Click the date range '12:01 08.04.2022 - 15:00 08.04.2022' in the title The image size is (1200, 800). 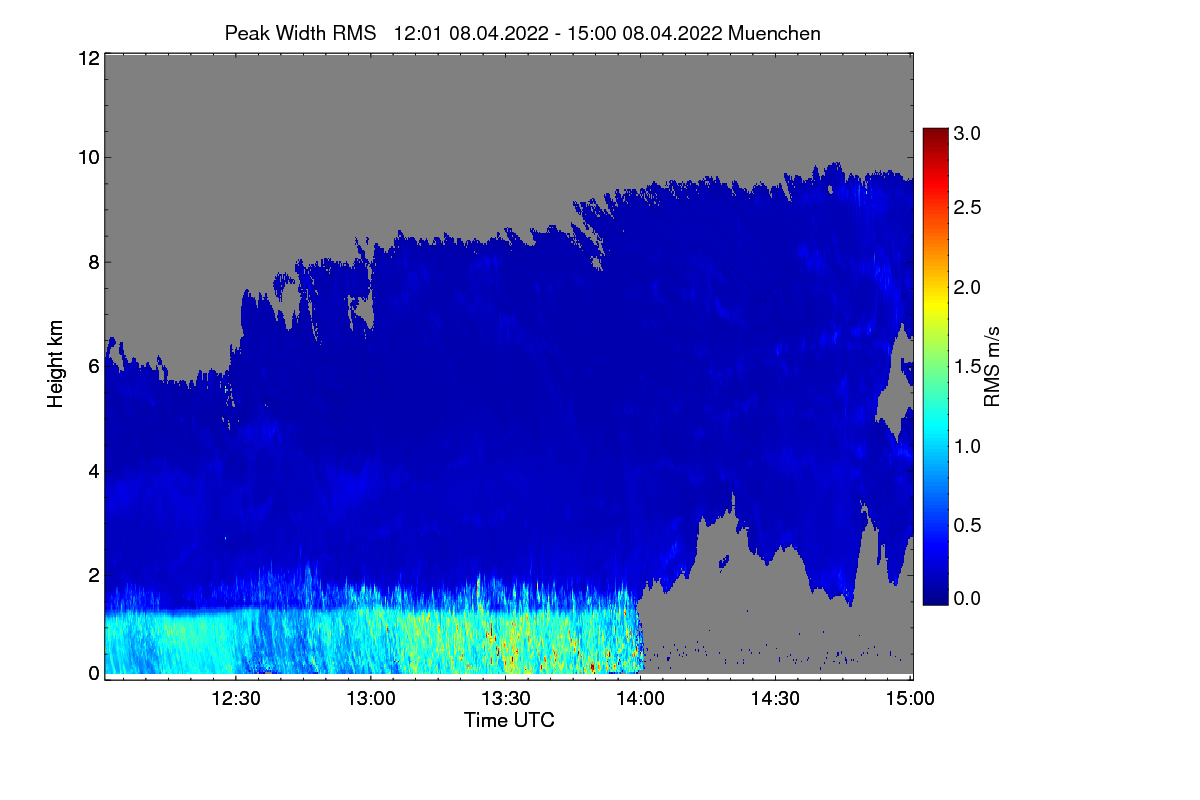559,33
